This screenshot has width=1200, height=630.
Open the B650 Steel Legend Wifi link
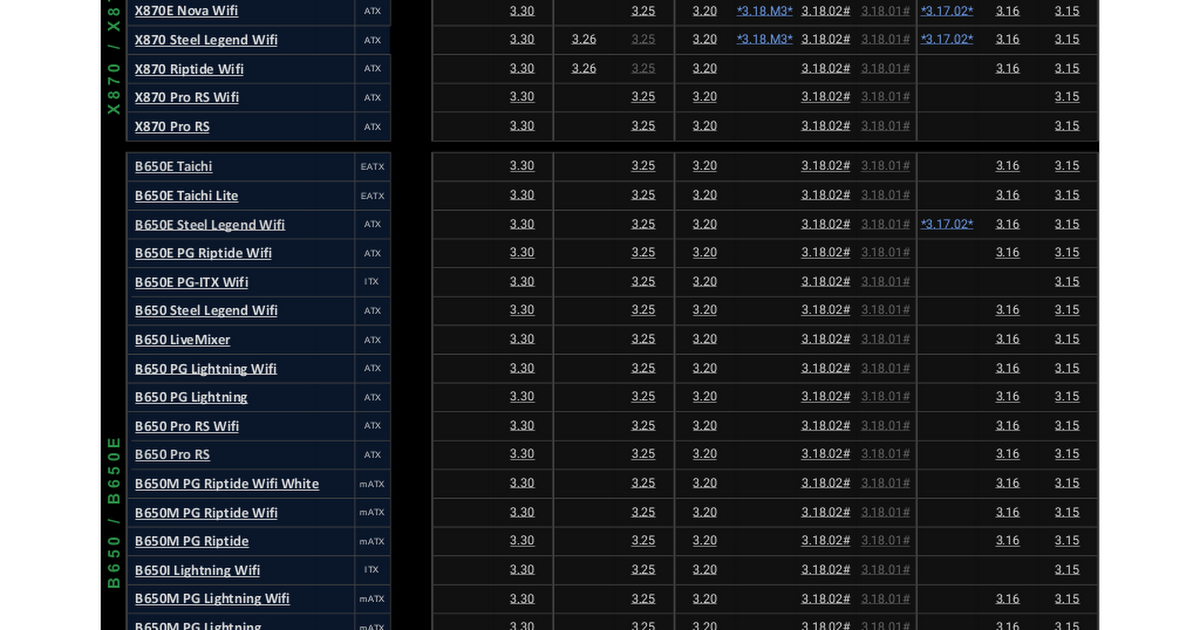click(x=206, y=311)
